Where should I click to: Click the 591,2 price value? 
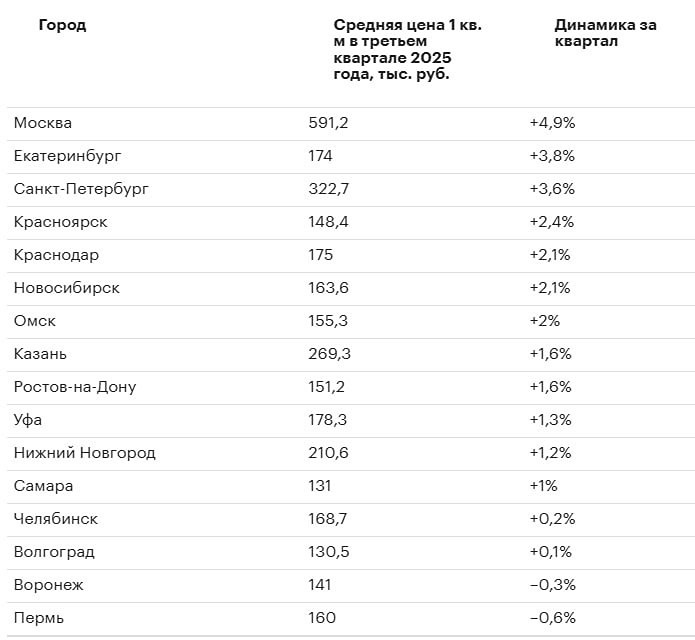[328, 123]
